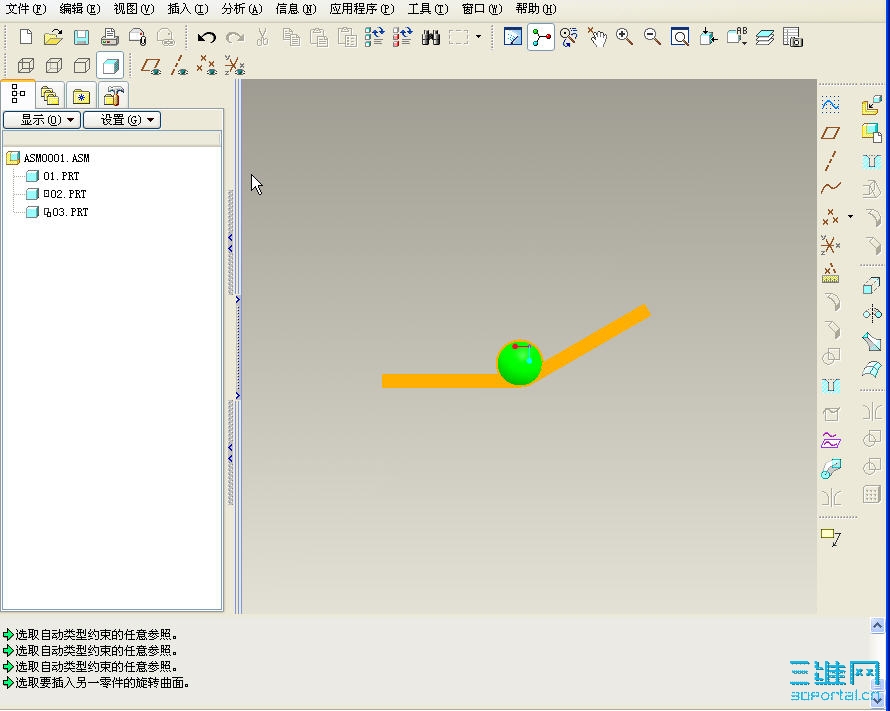Open the 显示 dropdown in model tree
Viewport: 890px width, 711px height.
(x=42, y=120)
